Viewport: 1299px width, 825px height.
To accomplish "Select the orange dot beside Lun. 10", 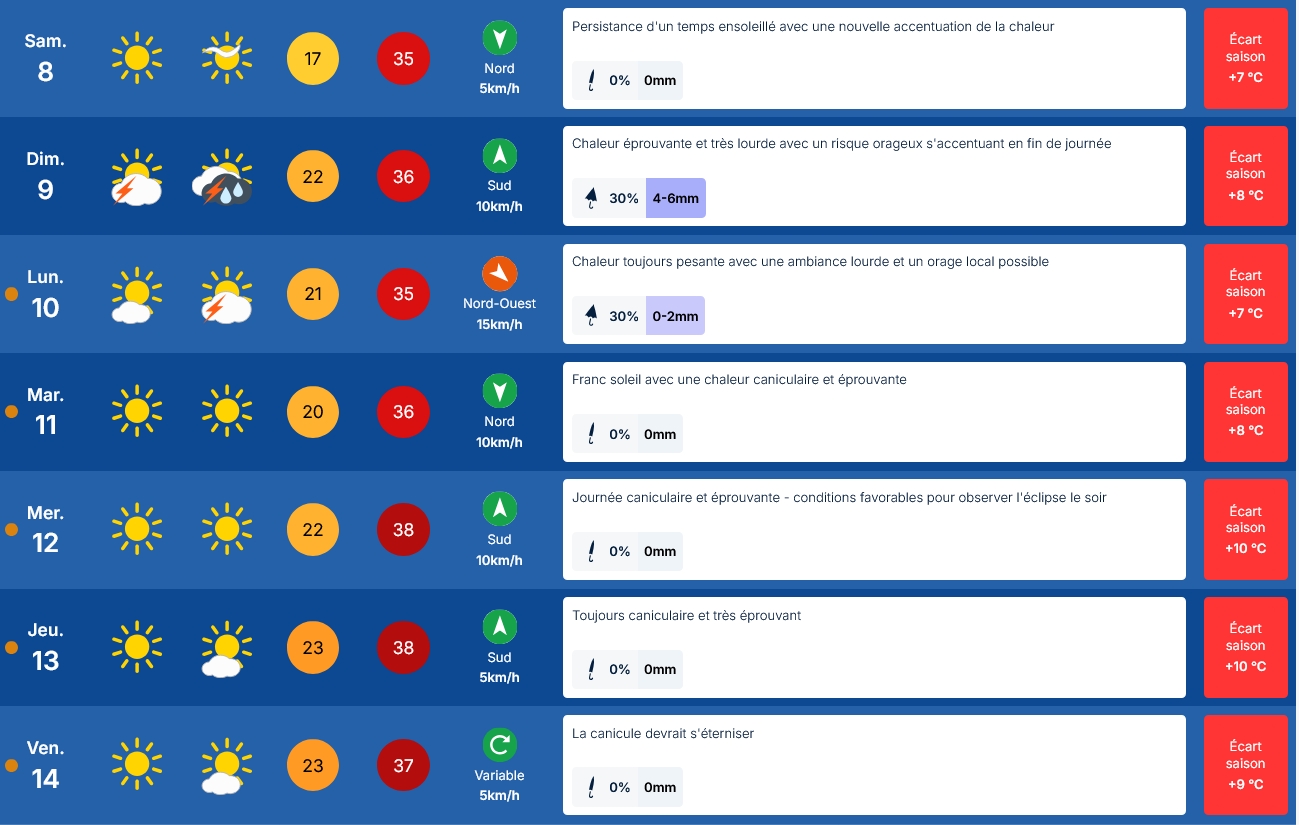I will point(12,294).
